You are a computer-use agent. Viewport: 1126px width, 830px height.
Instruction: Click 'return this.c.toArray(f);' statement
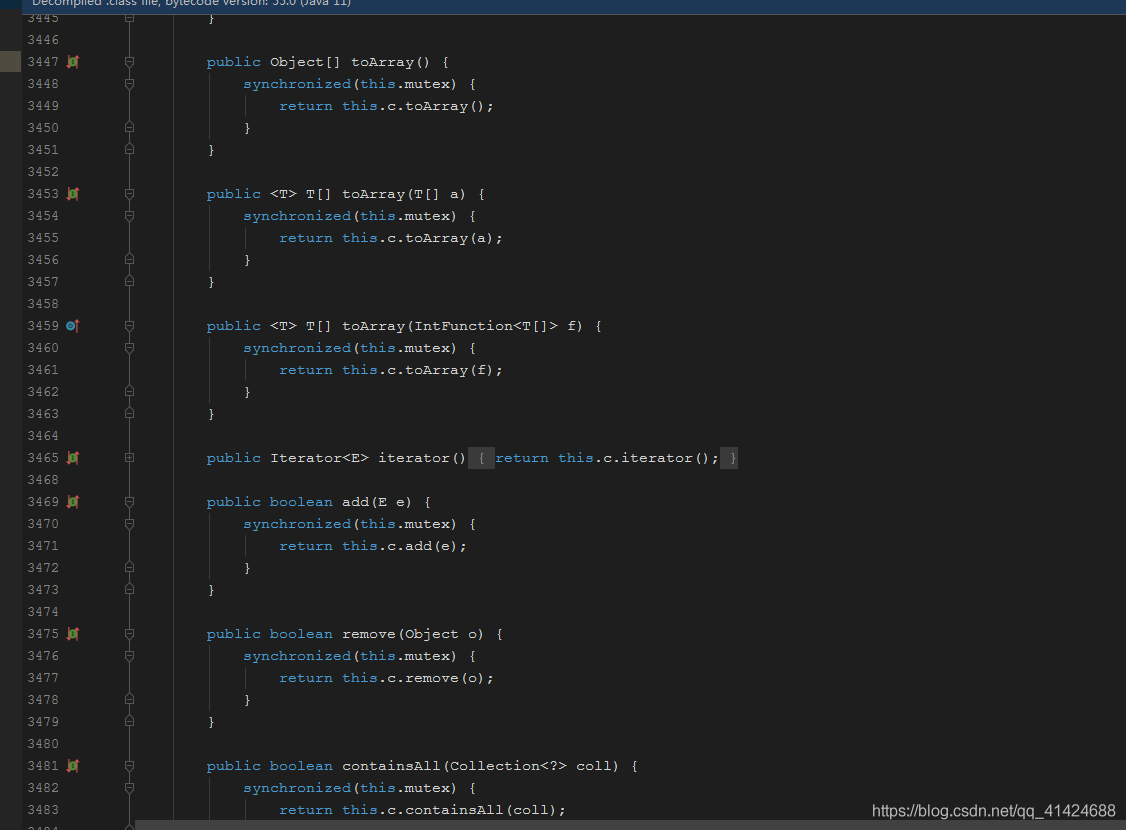pyautogui.click(x=391, y=370)
